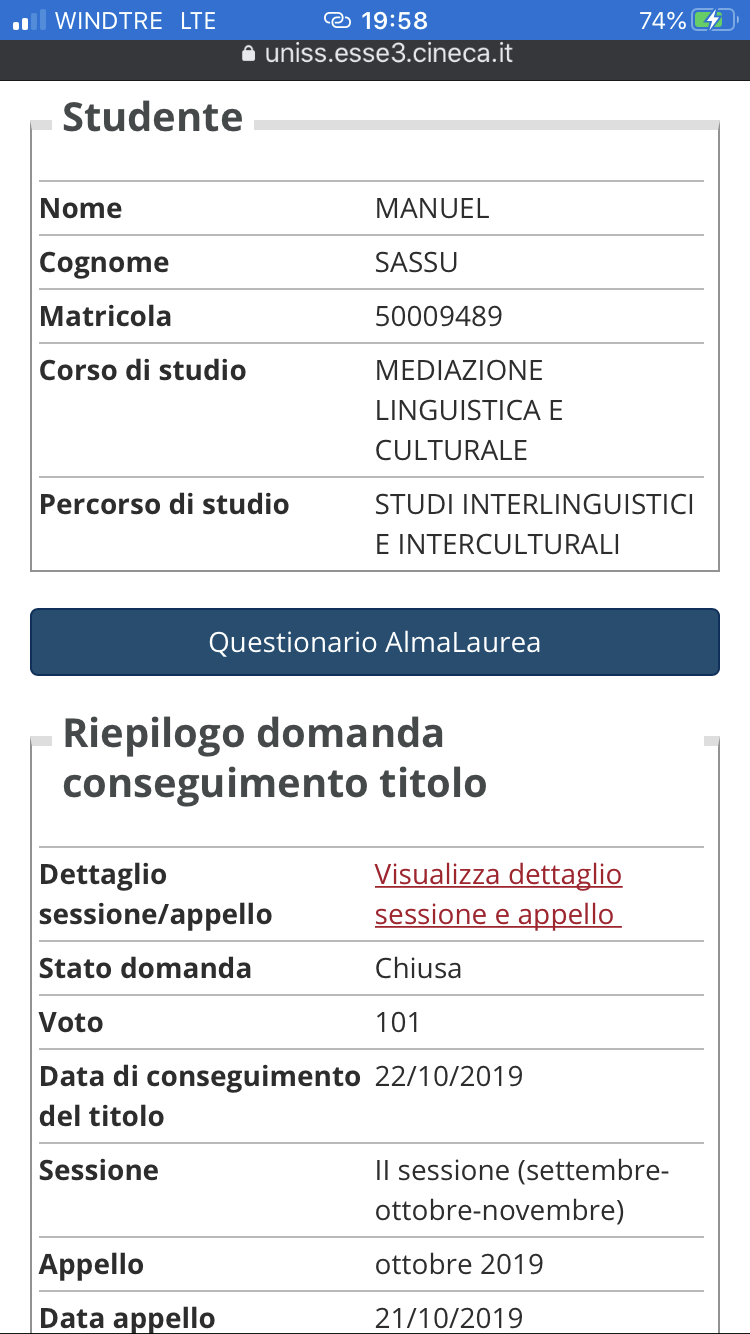Tap the Corso di studio value text
This screenshot has height=1334, width=750.
tap(468, 410)
